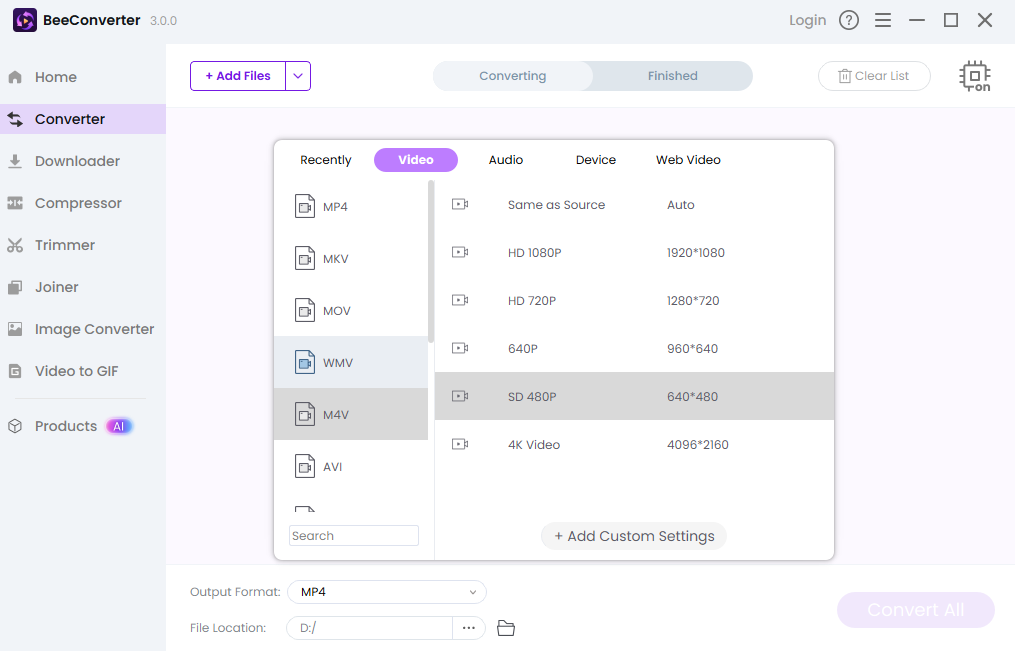Select the MKV format in list
This screenshot has height=651, width=1015.
point(336,259)
